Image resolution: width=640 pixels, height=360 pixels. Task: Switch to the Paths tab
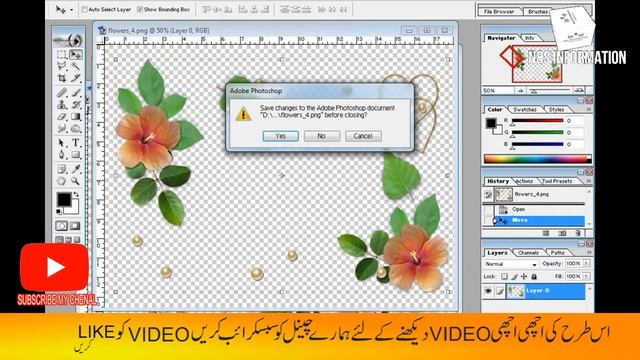(558, 253)
